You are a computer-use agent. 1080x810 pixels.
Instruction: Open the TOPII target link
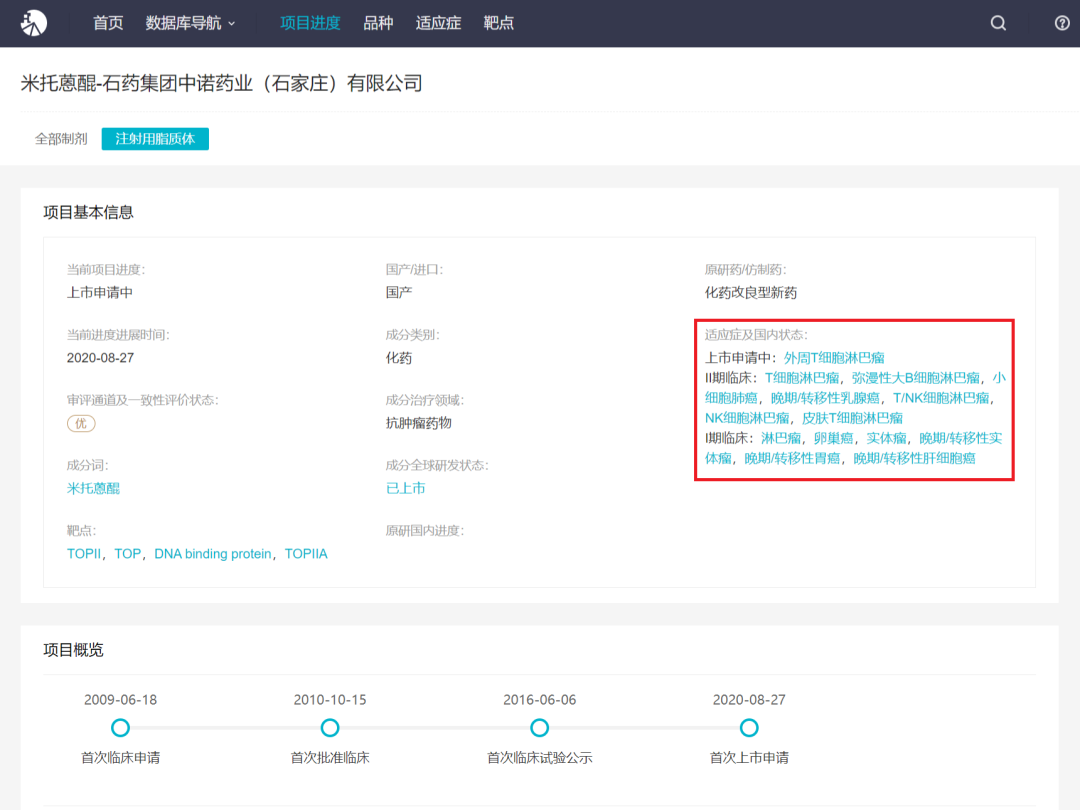(x=83, y=554)
